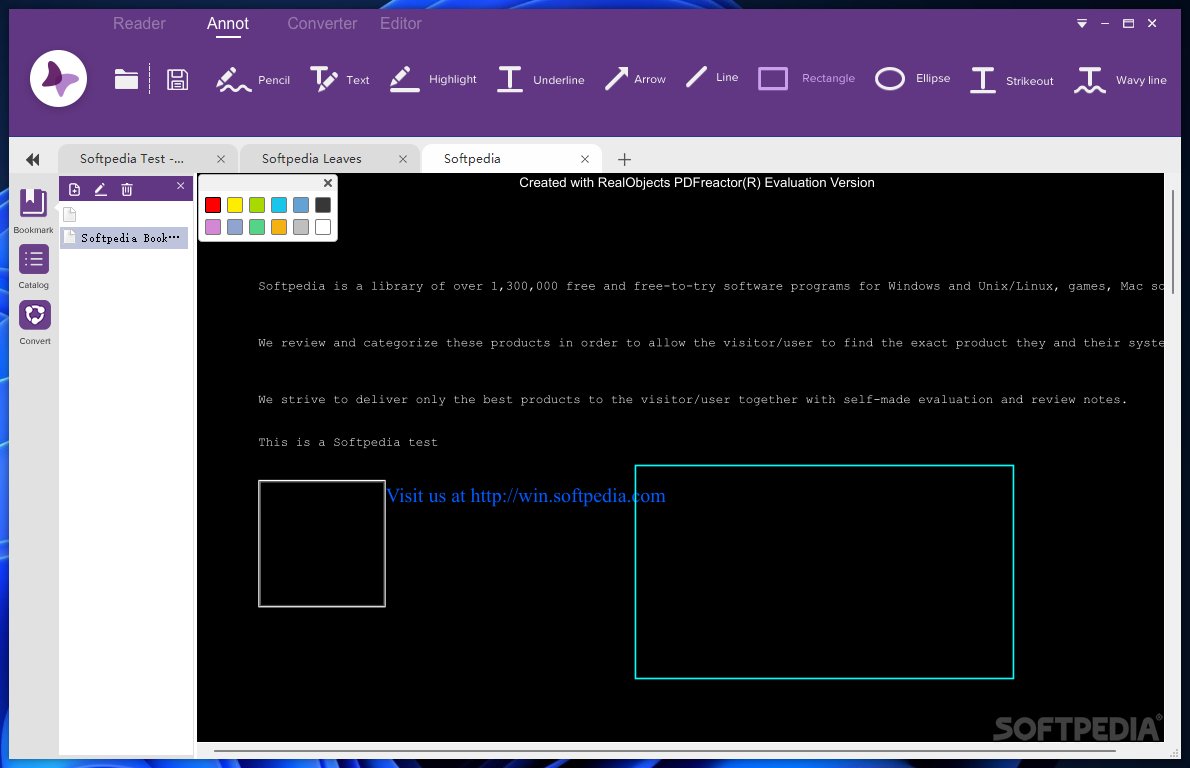Delete bookmark with trash icon
This screenshot has height=768, width=1190.
(127, 190)
